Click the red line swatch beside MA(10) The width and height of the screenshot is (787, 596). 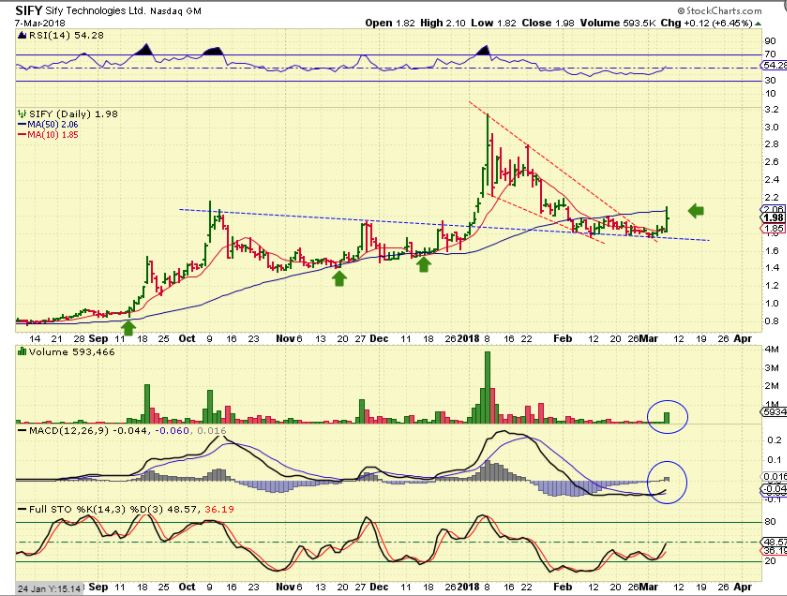pos(22,135)
